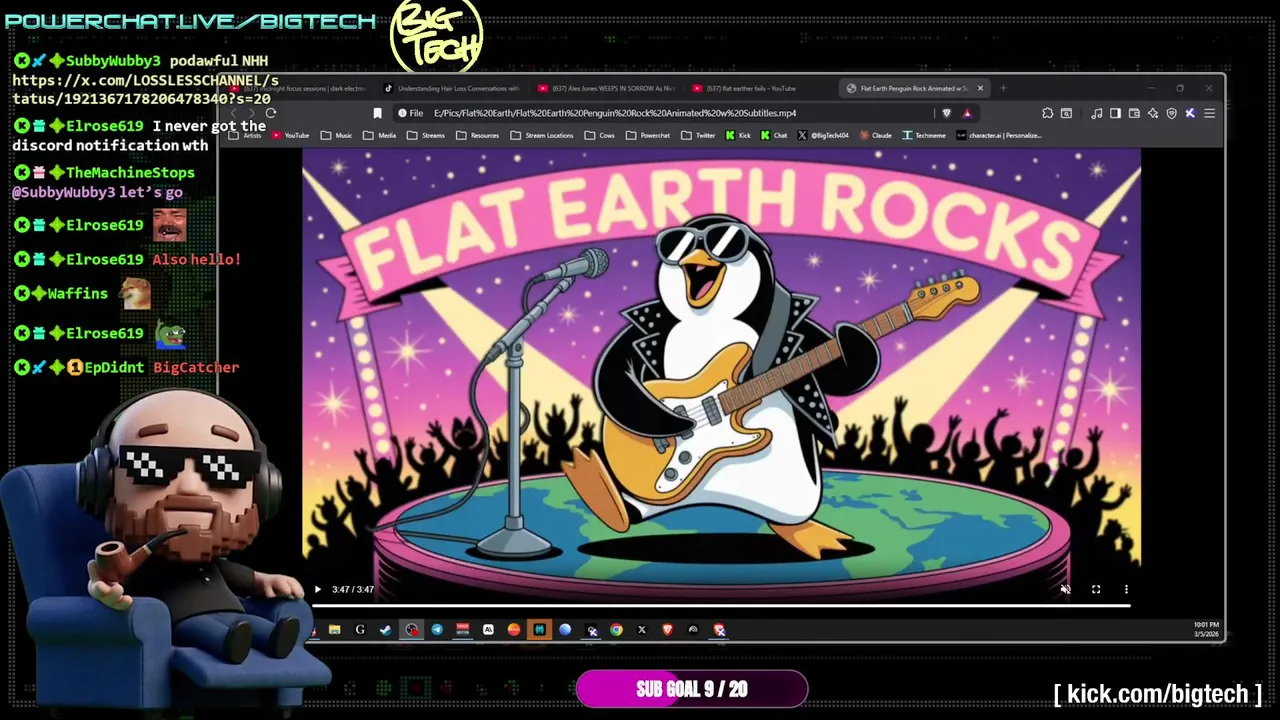Image resolution: width=1280 pixels, height=720 pixels.
Task: Open the Stream Locations bookmark folder
Action: (x=541, y=135)
